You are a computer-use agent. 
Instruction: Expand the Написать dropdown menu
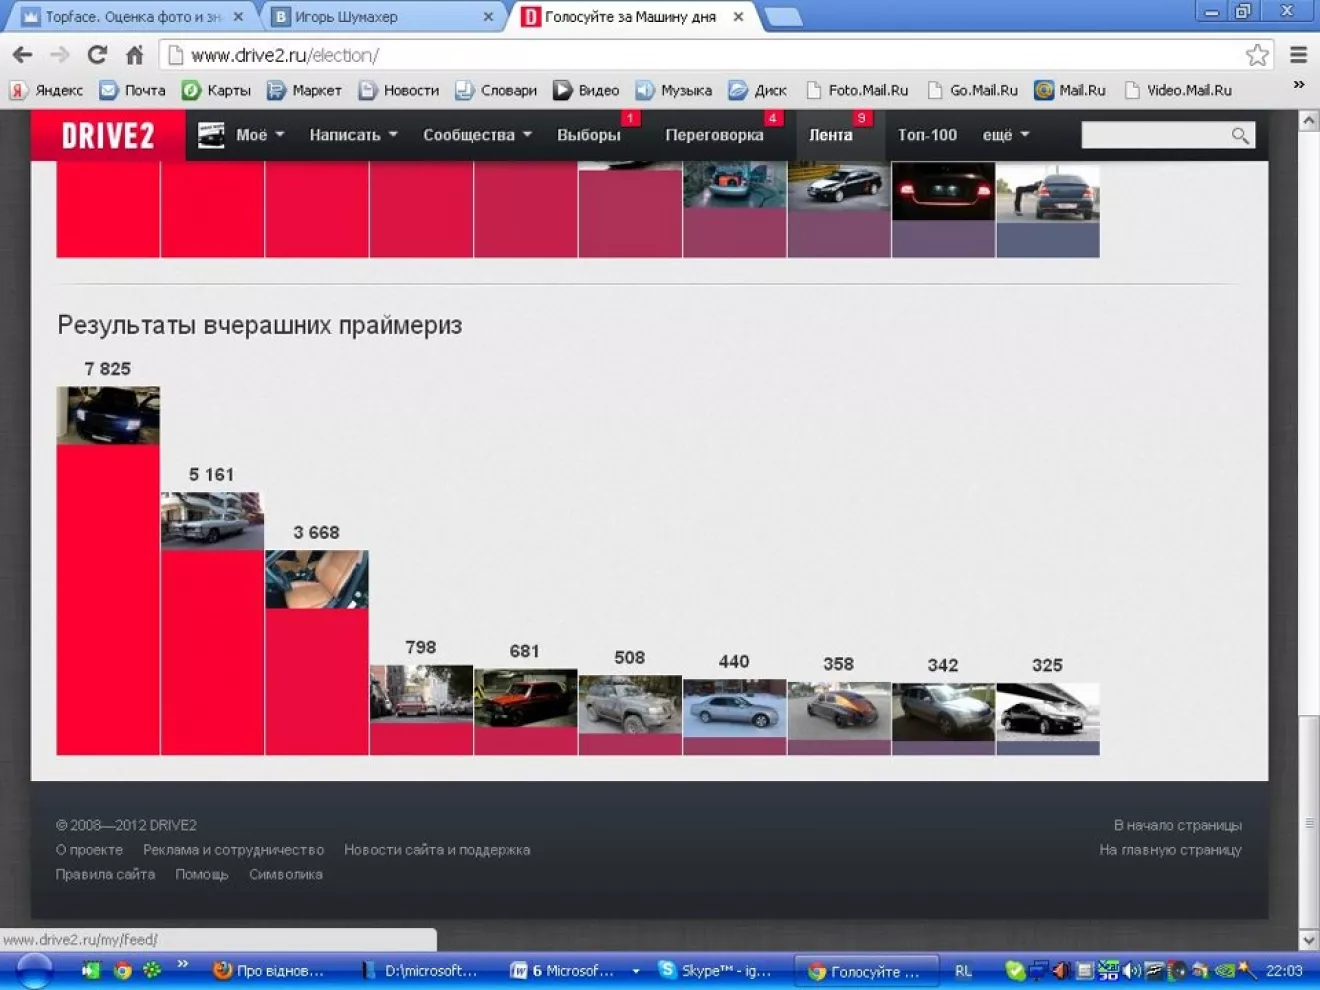coord(354,135)
